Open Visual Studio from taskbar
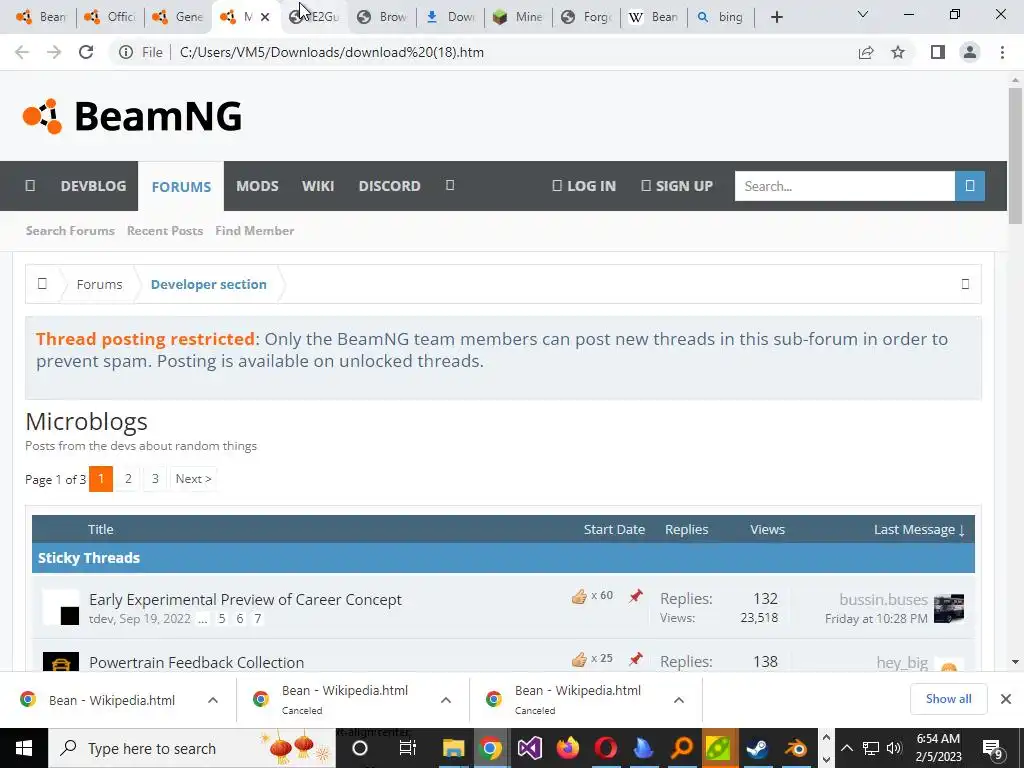The height and width of the screenshot is (768, 1024). [x=530, y=748]
